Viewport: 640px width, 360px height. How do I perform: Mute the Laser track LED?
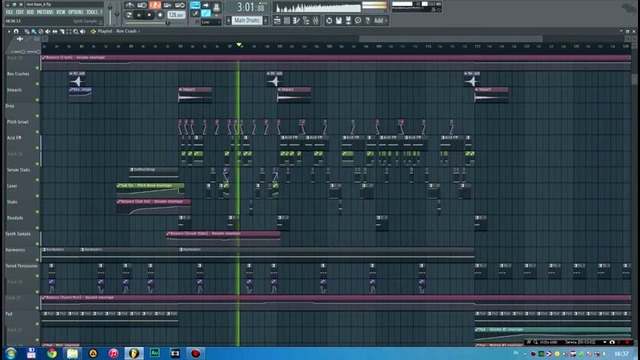[x=37, y=196]
